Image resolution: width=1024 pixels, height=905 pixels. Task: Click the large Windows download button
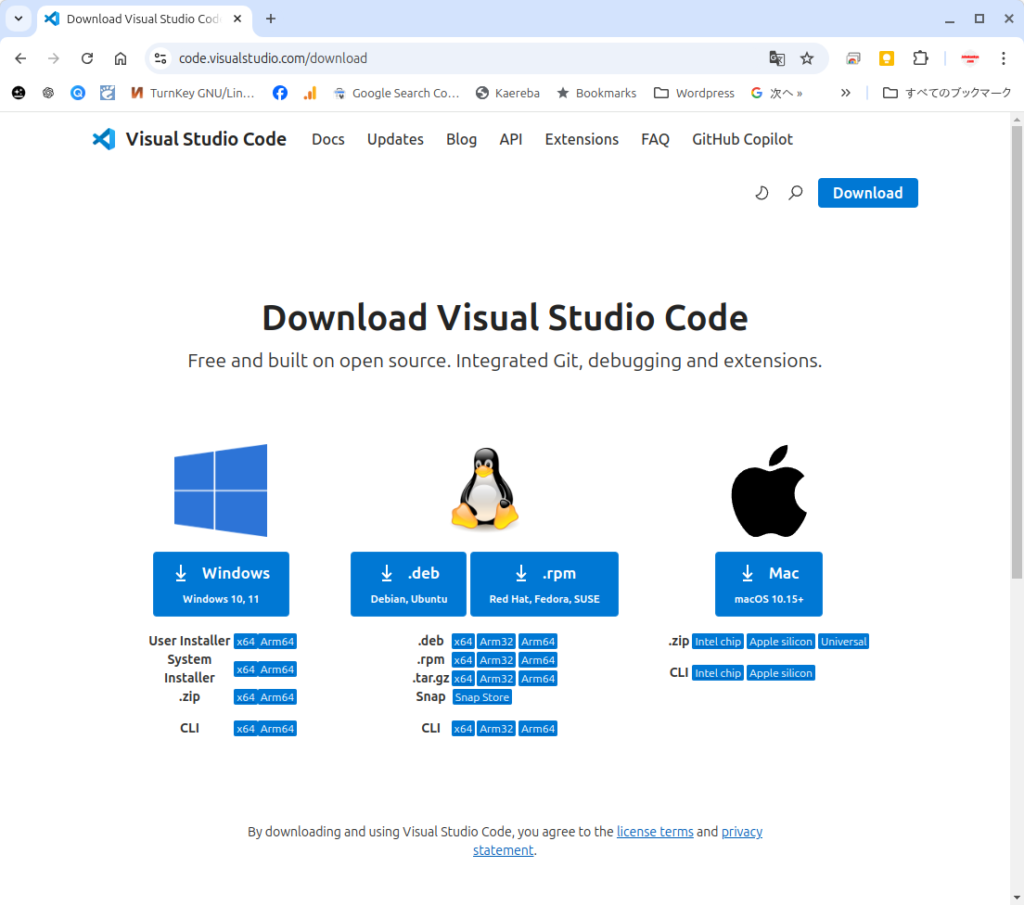click(x=221, y=584)
